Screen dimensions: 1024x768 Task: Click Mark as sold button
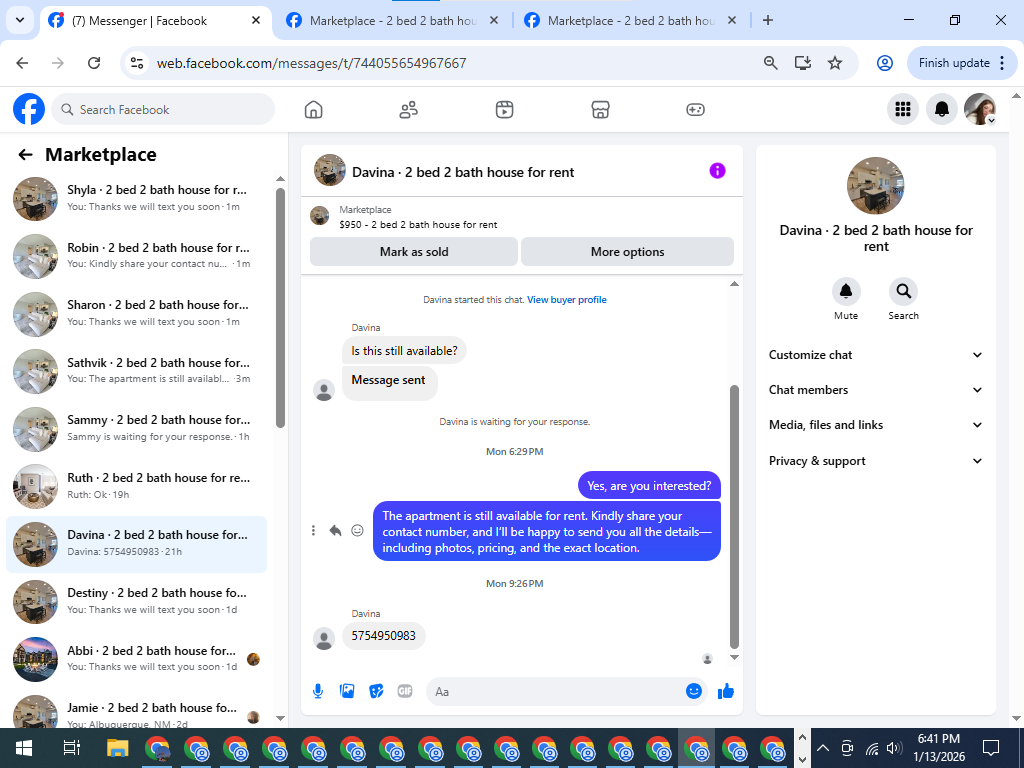click(x=414, y=251)
